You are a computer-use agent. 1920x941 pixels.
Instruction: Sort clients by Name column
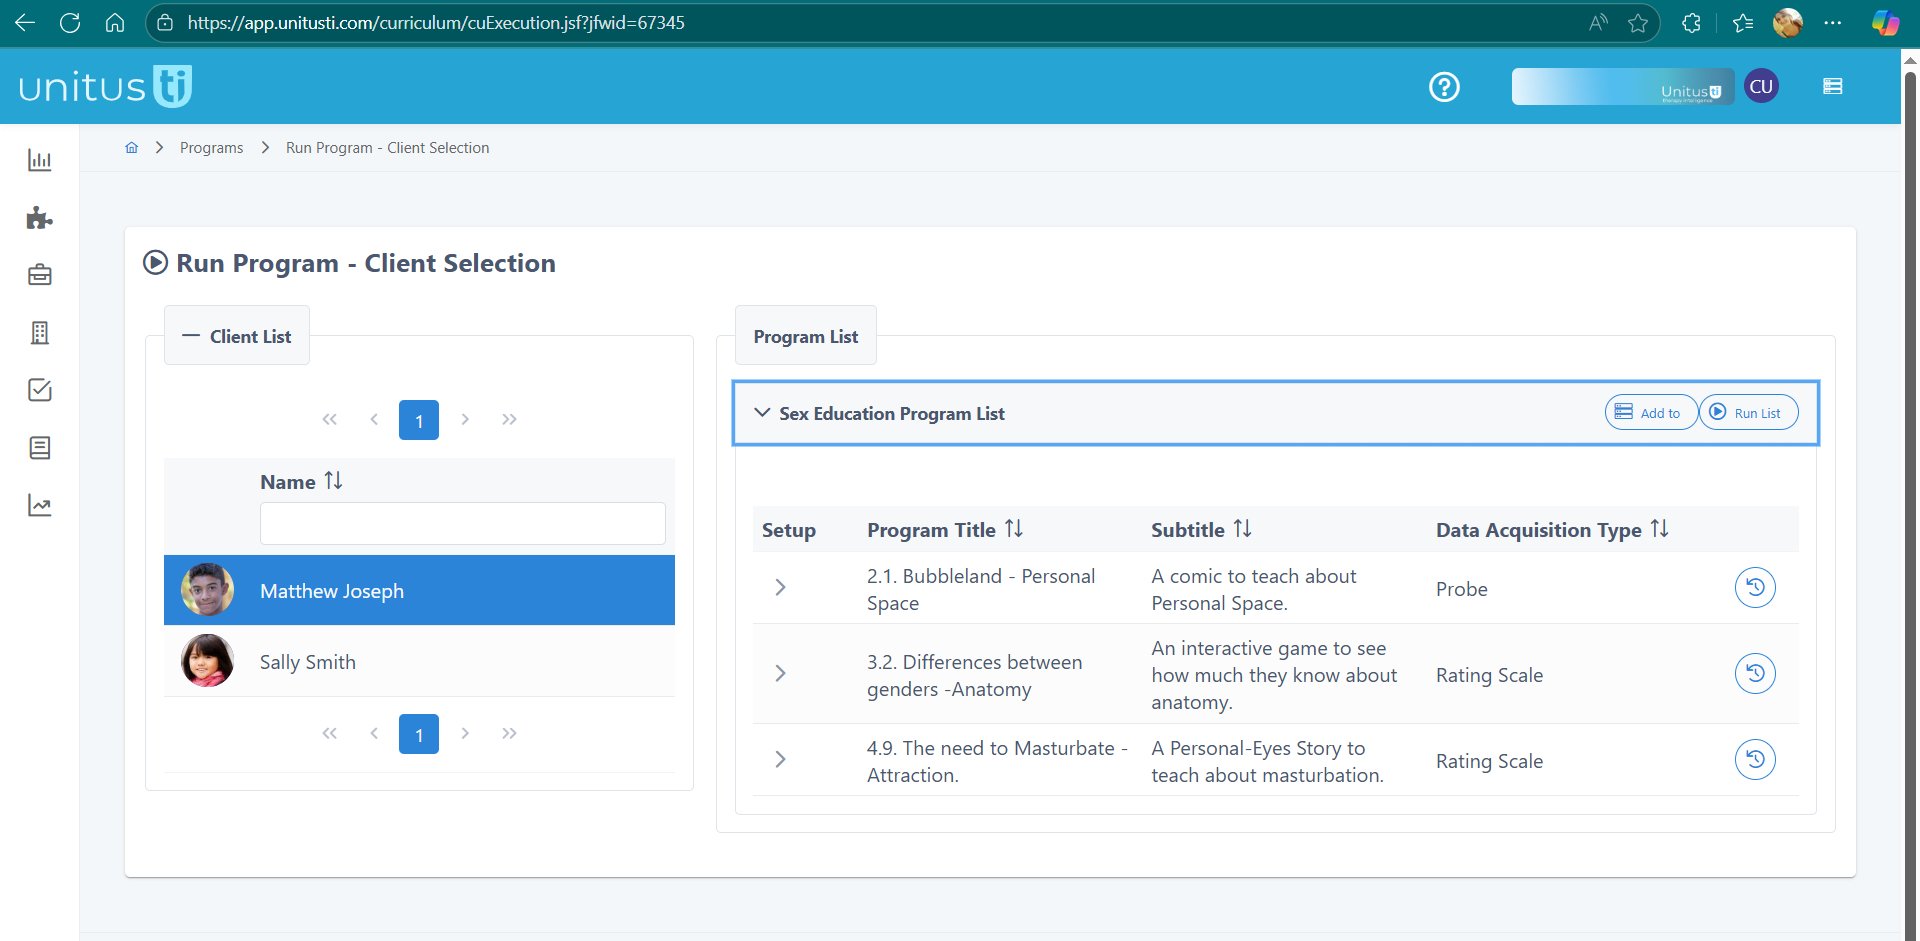click(334, 481)
